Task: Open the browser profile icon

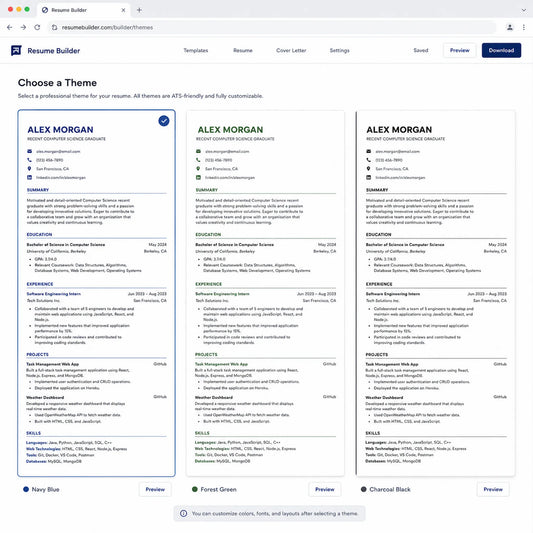Action: point(510,28)
